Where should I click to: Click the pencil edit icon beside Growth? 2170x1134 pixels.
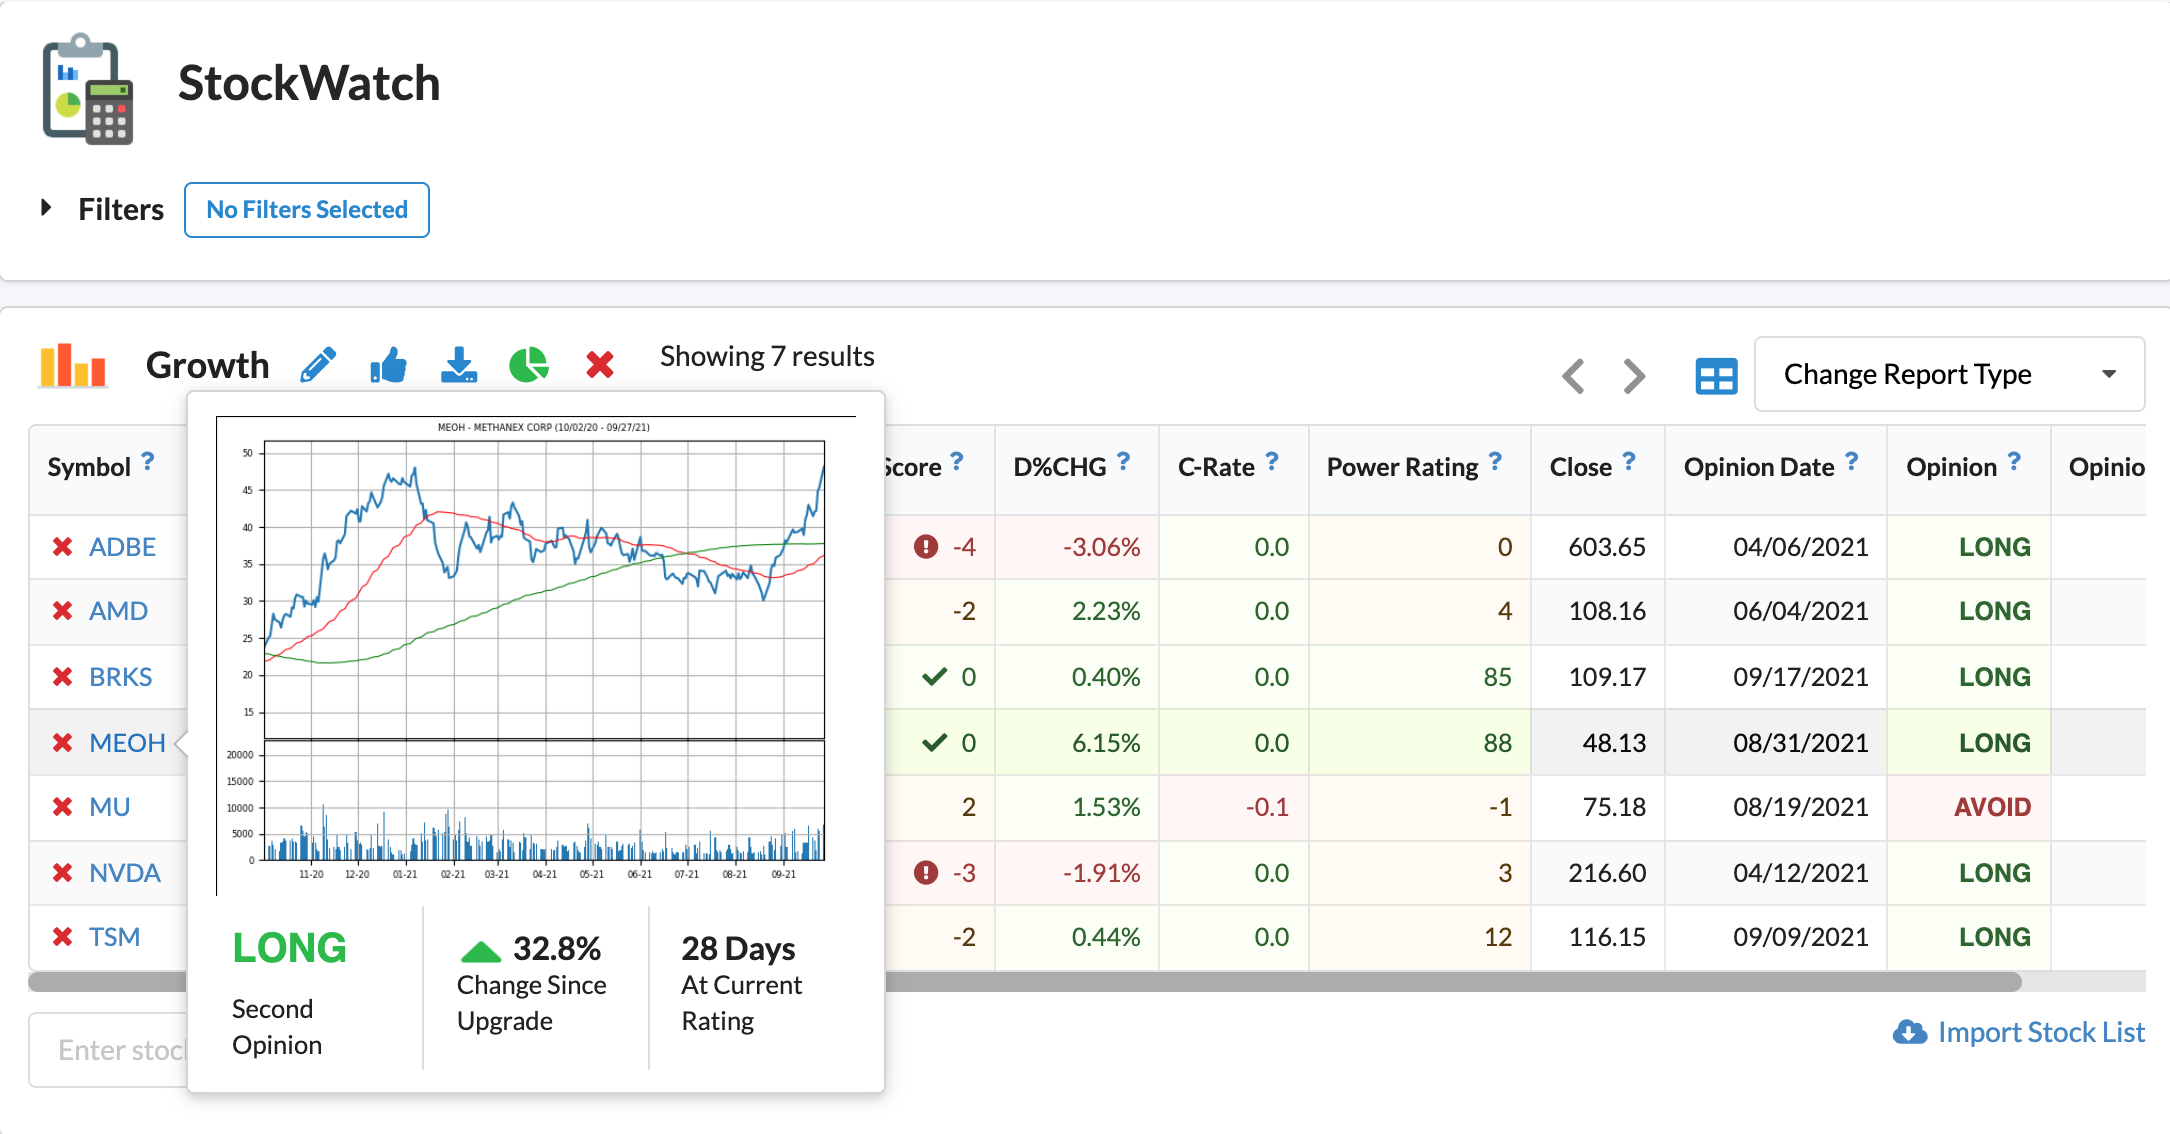click(x=318, y=365)
